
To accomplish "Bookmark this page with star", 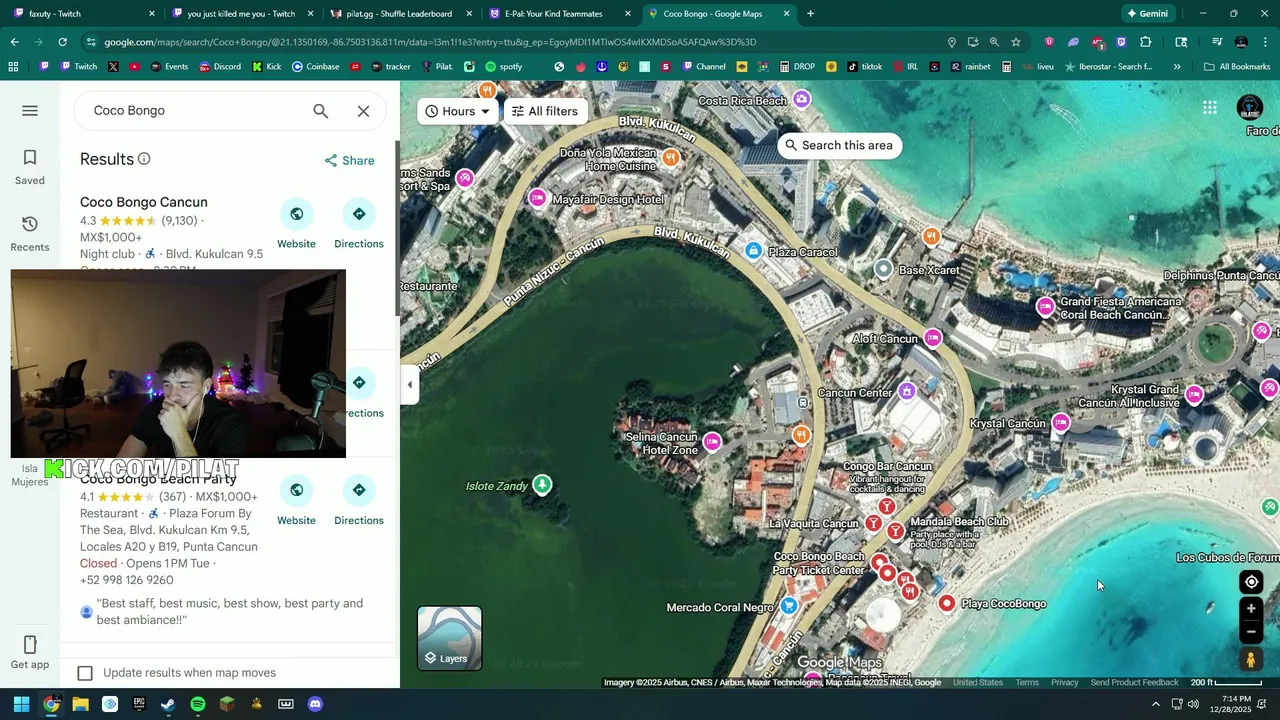I will pos(1016,42).
